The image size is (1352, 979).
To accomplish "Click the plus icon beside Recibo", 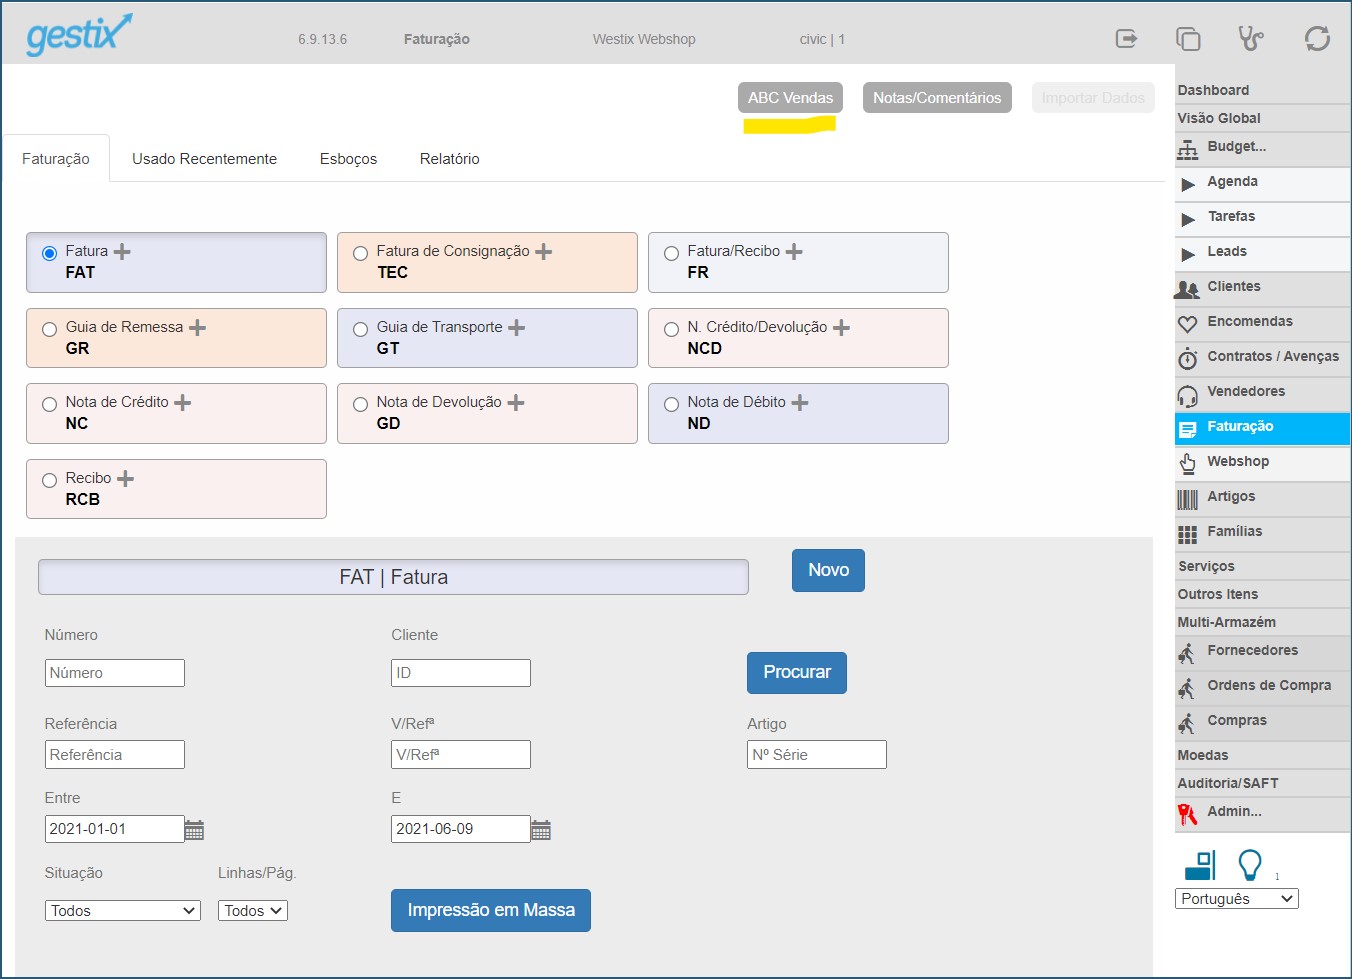I will (125, 478).
